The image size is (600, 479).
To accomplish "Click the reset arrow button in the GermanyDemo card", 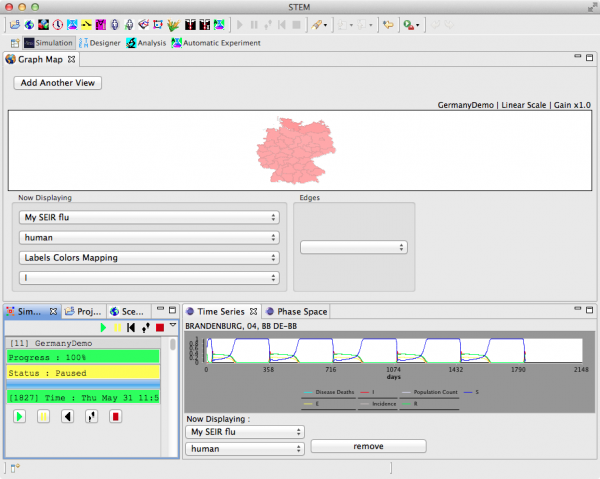I will [x=67, y=416].
